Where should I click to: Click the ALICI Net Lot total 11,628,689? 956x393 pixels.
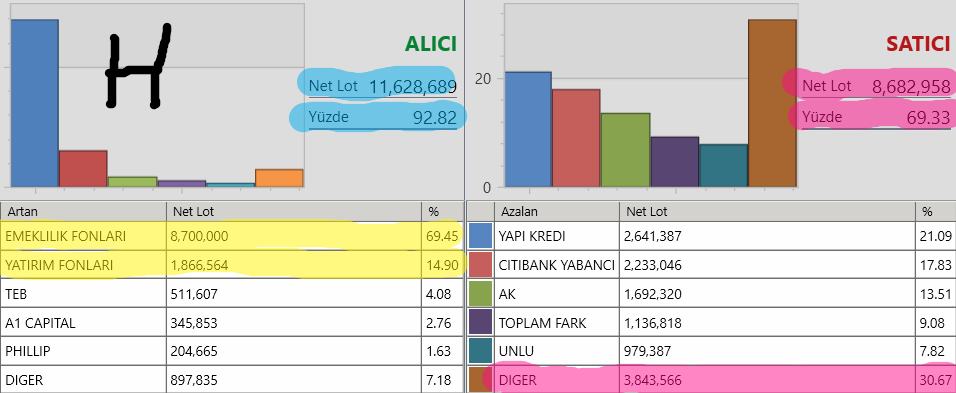pos(412,87)
